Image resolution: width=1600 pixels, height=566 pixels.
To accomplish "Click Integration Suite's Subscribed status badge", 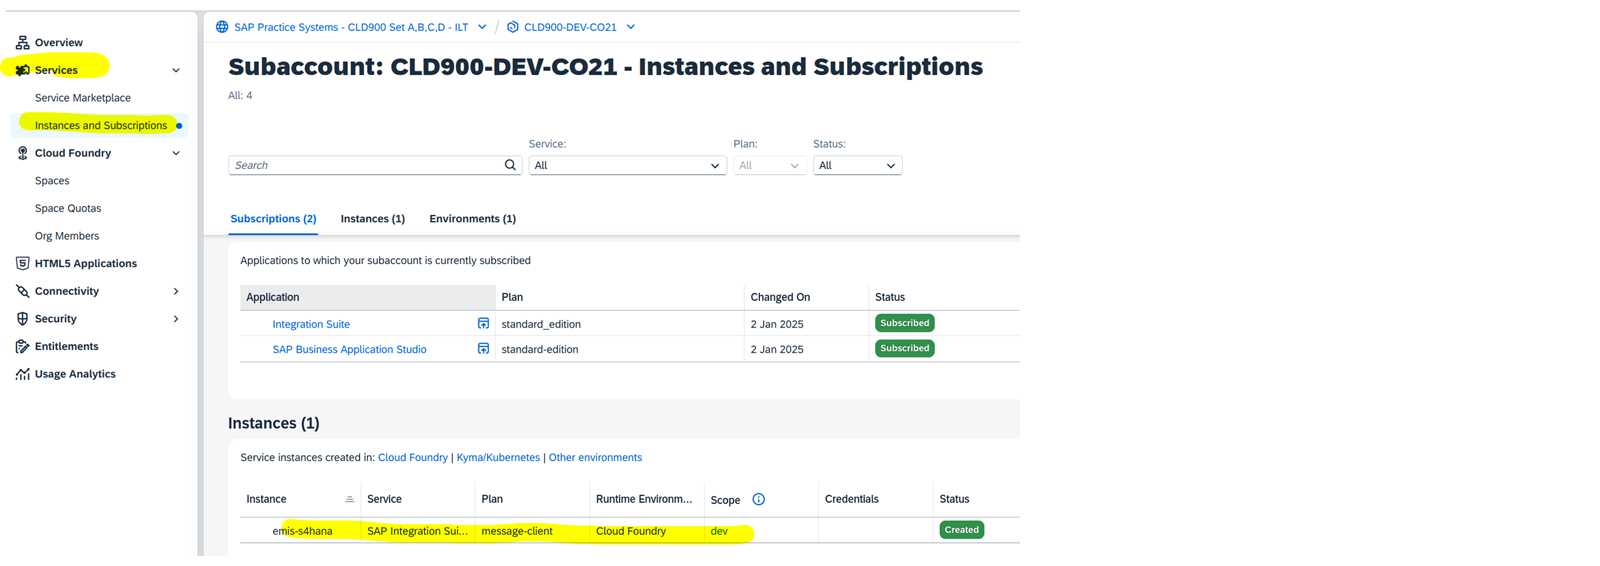I will [x=905, y=323].
